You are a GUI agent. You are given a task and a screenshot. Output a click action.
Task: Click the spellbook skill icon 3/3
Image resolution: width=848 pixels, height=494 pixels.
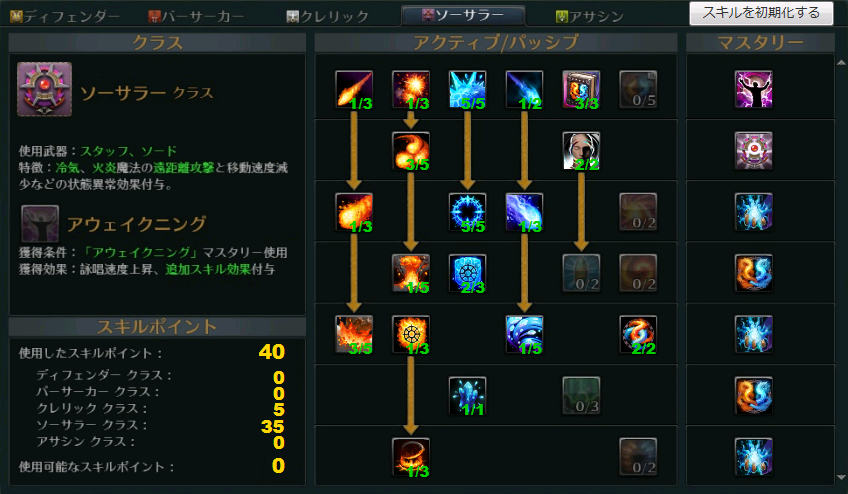coord(581,89)
